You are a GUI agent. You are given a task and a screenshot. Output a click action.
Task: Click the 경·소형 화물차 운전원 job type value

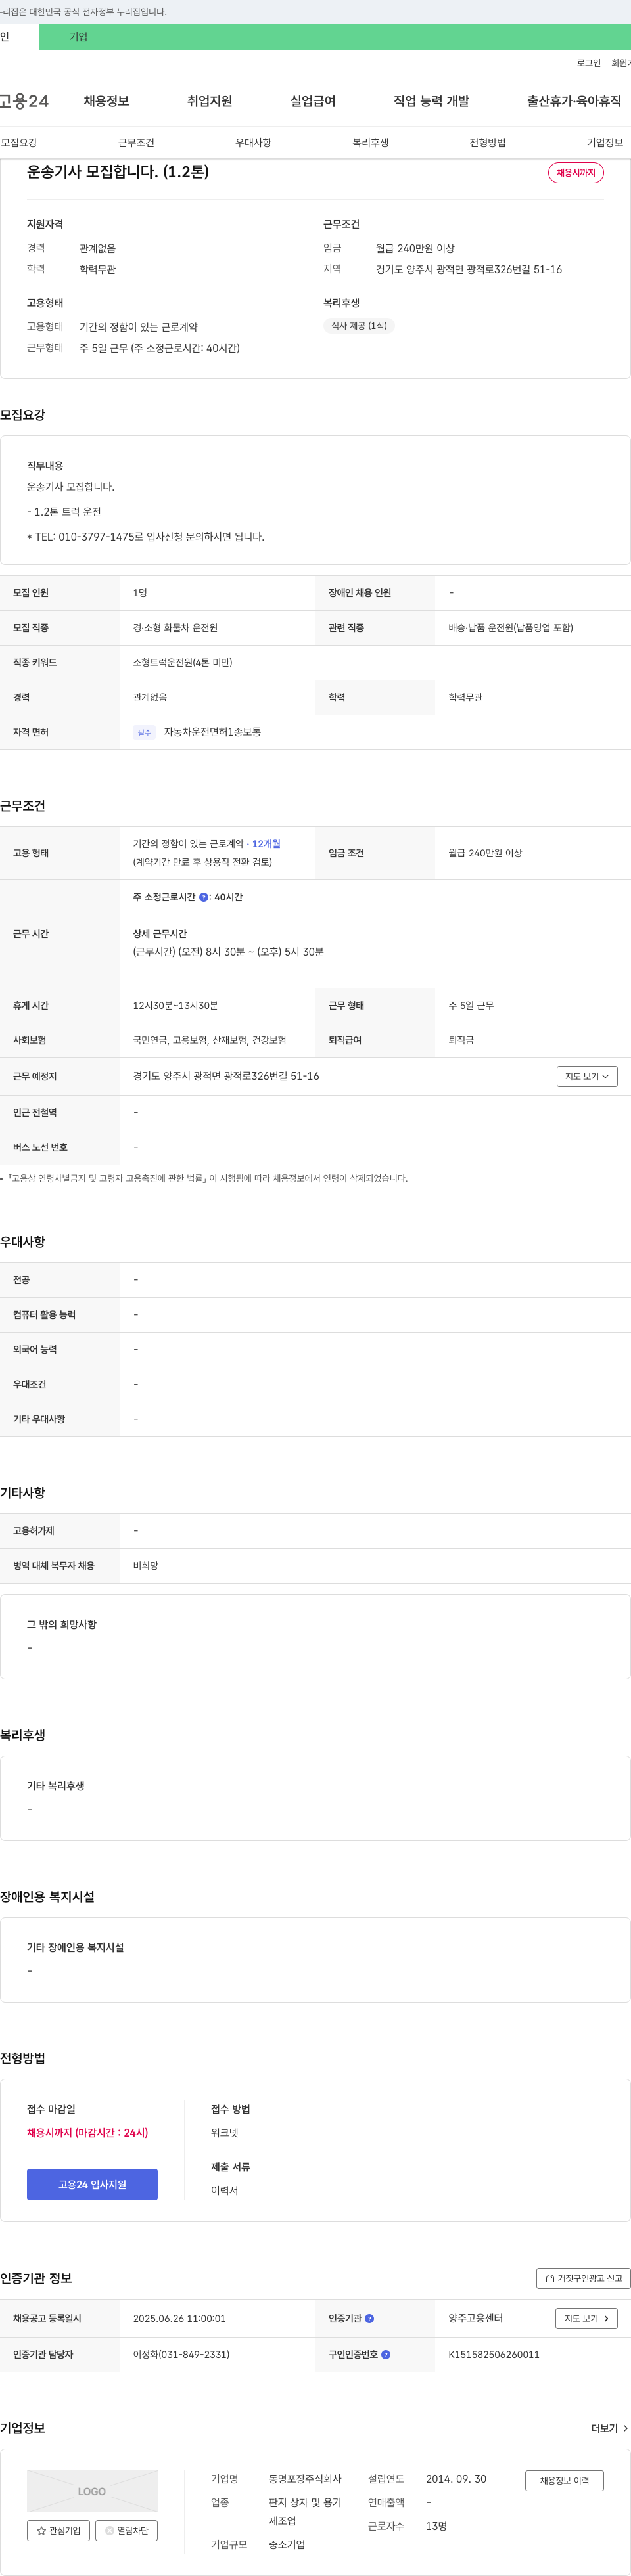175,628
